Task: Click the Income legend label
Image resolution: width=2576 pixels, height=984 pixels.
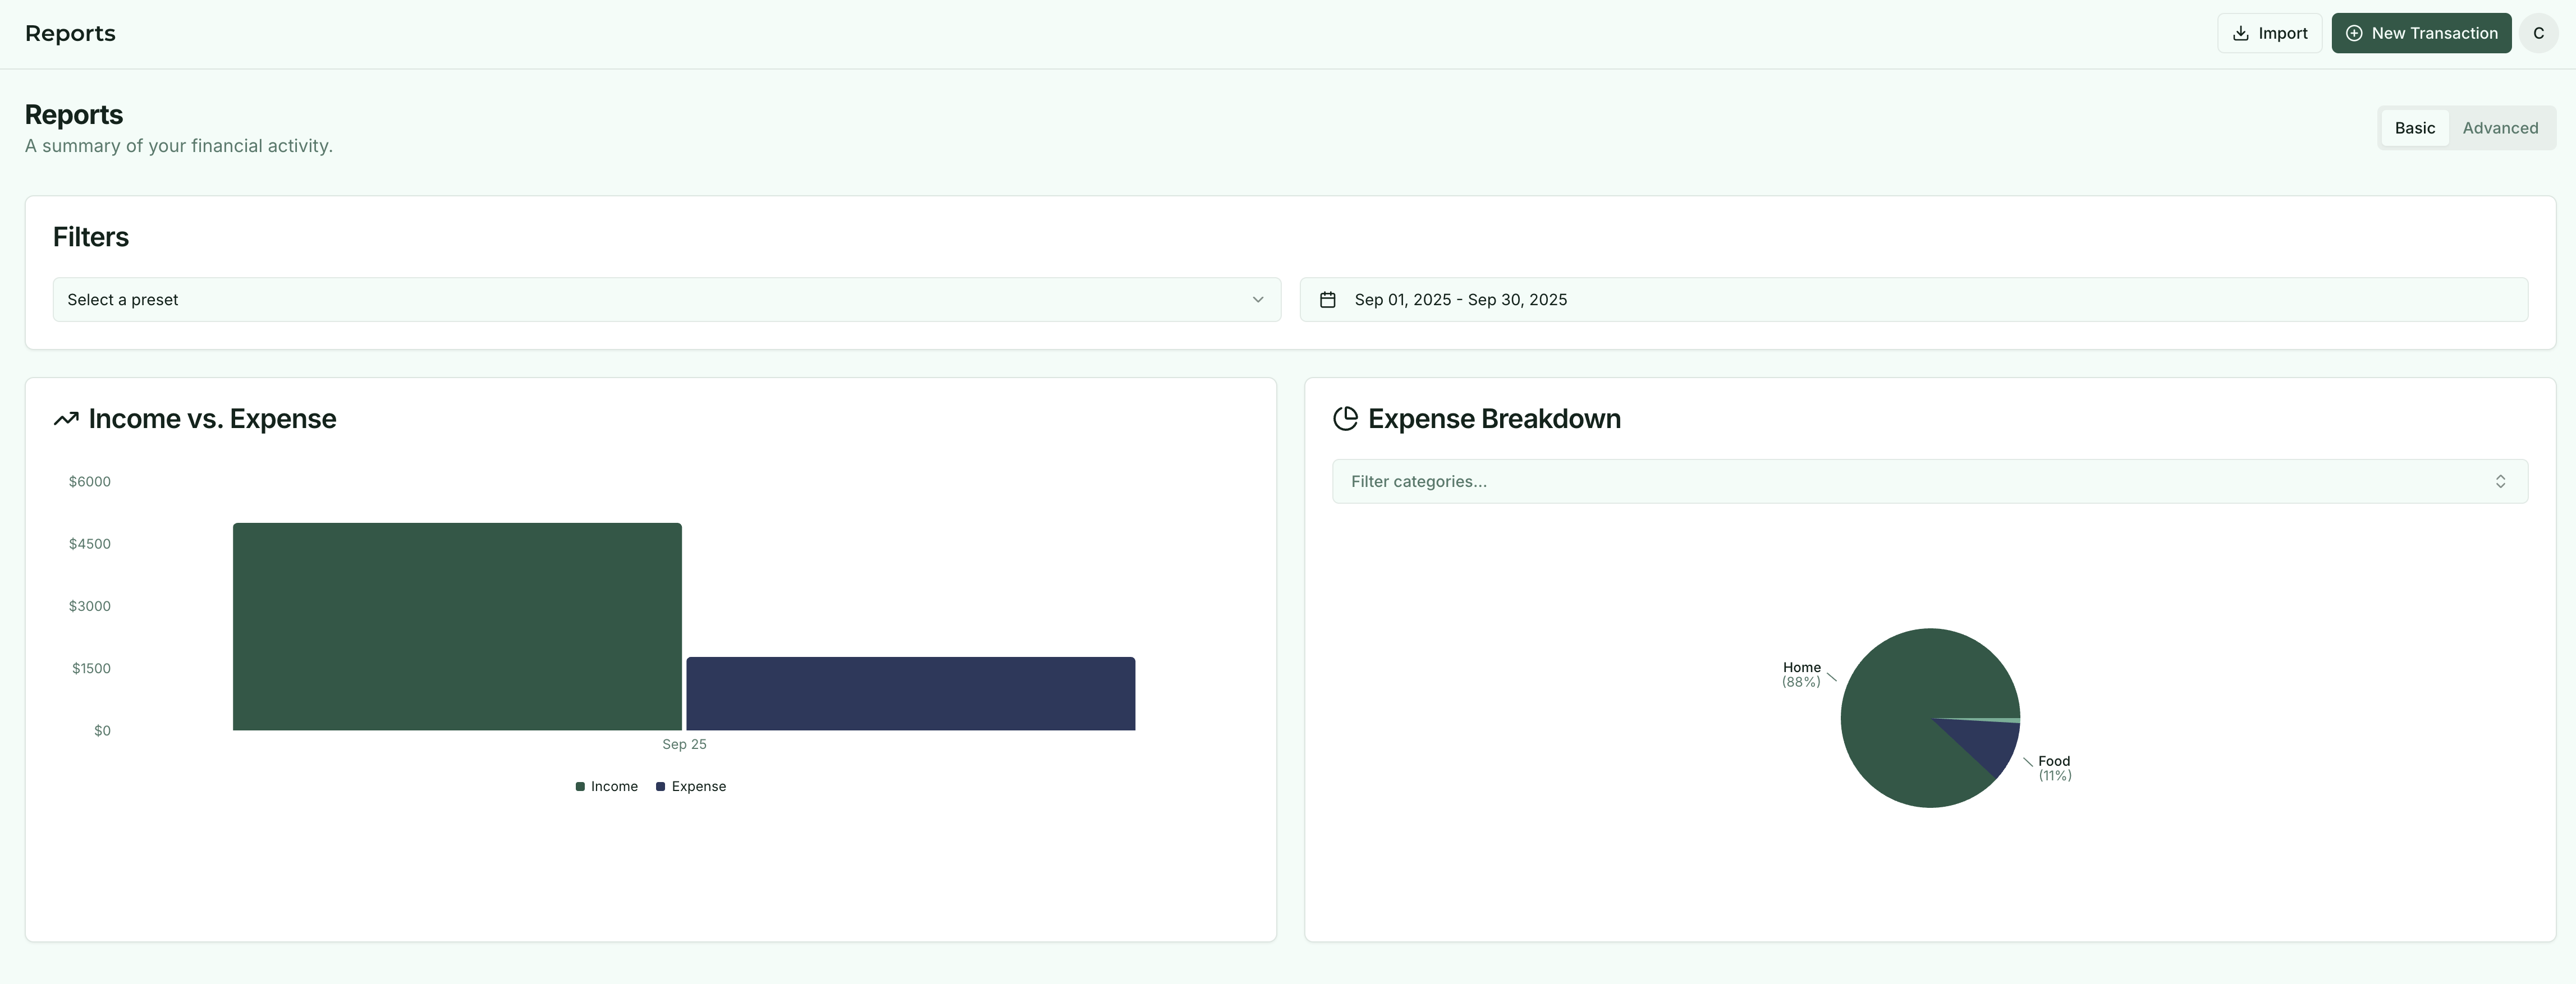Action: [614, 787]
